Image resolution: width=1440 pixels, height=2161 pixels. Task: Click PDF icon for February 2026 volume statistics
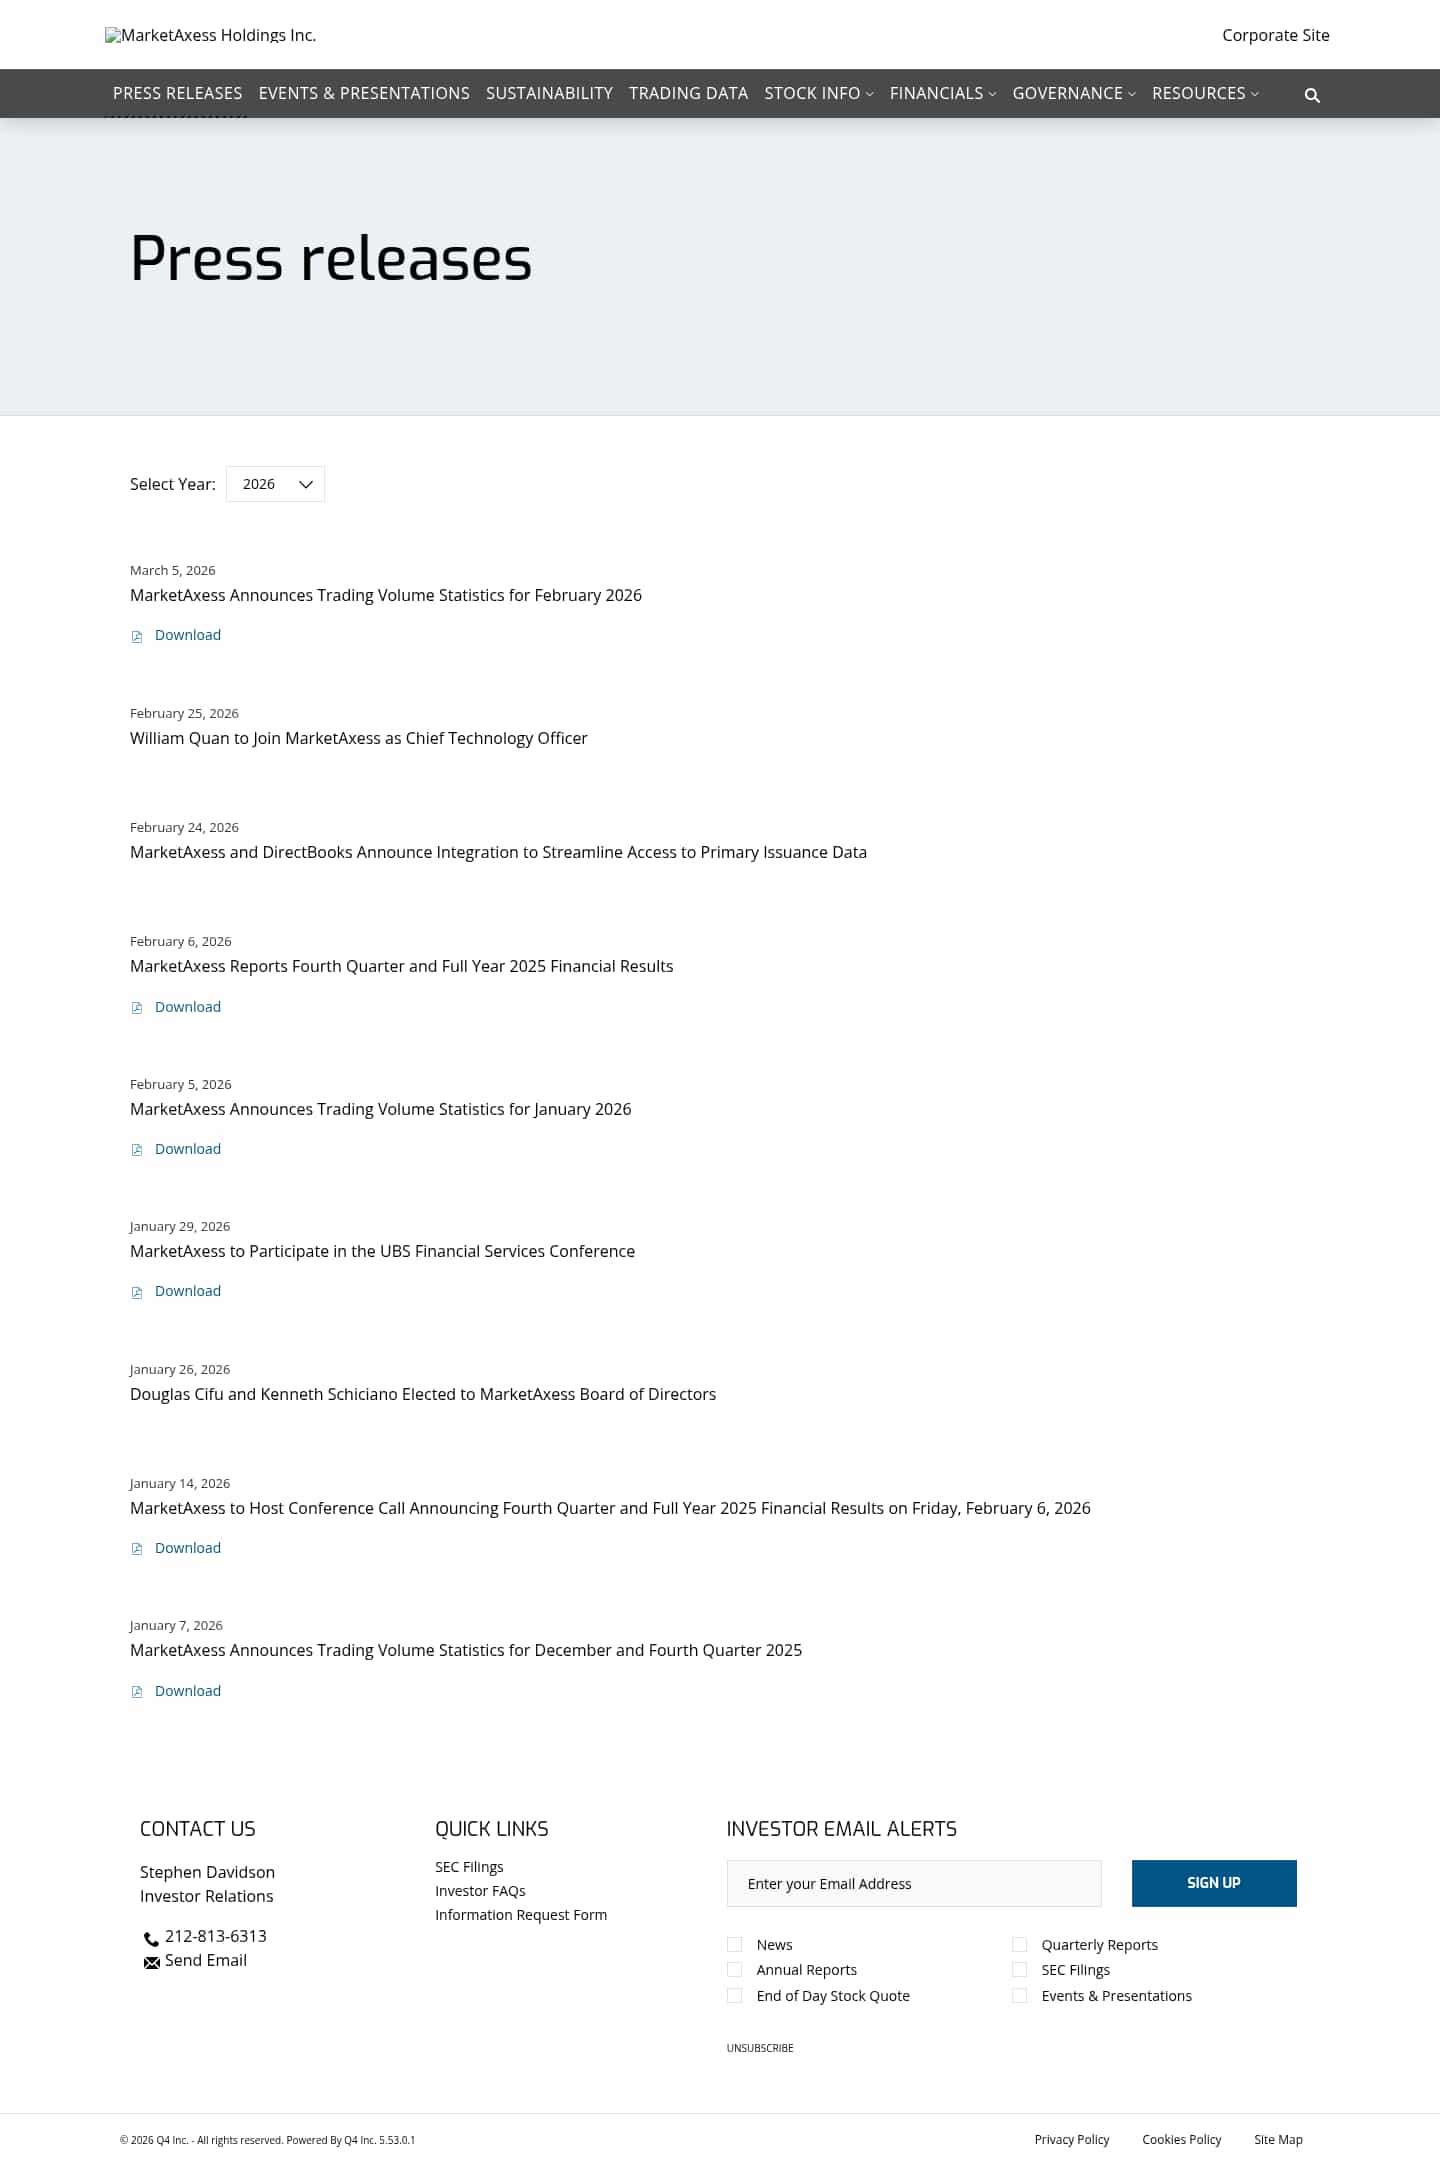pos(137,636)
